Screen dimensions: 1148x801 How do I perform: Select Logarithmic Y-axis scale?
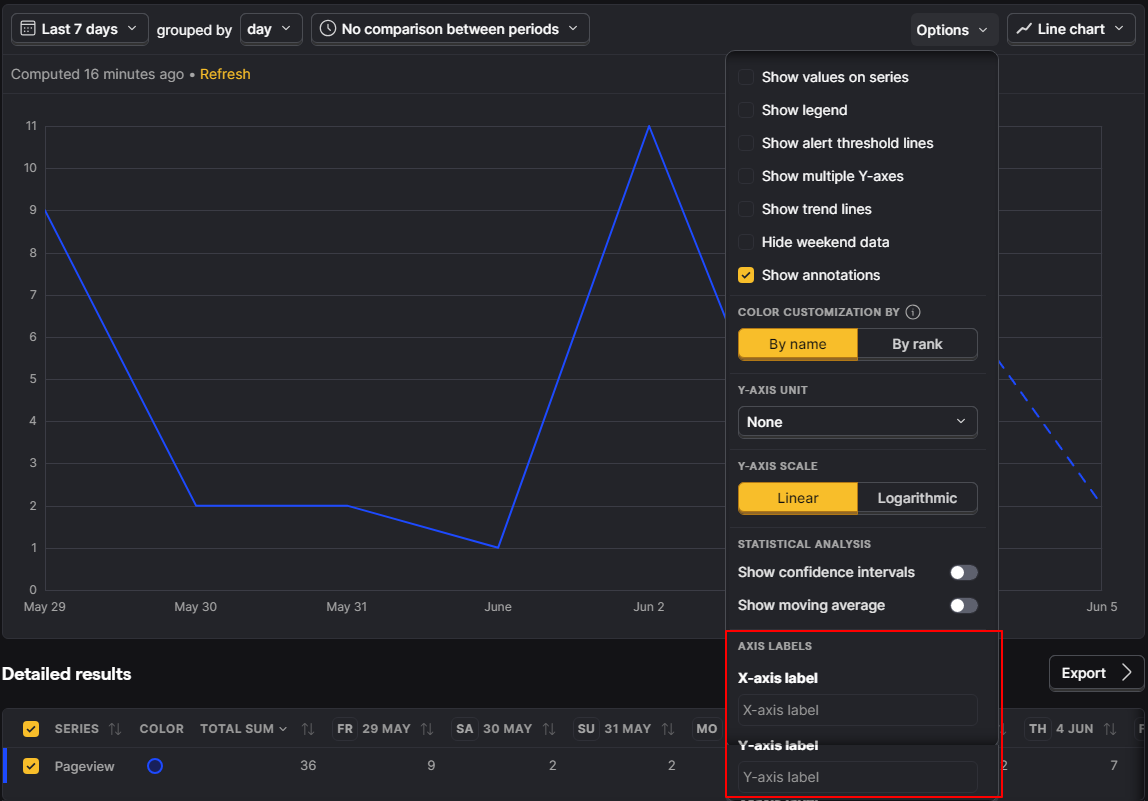click(917, 498)
